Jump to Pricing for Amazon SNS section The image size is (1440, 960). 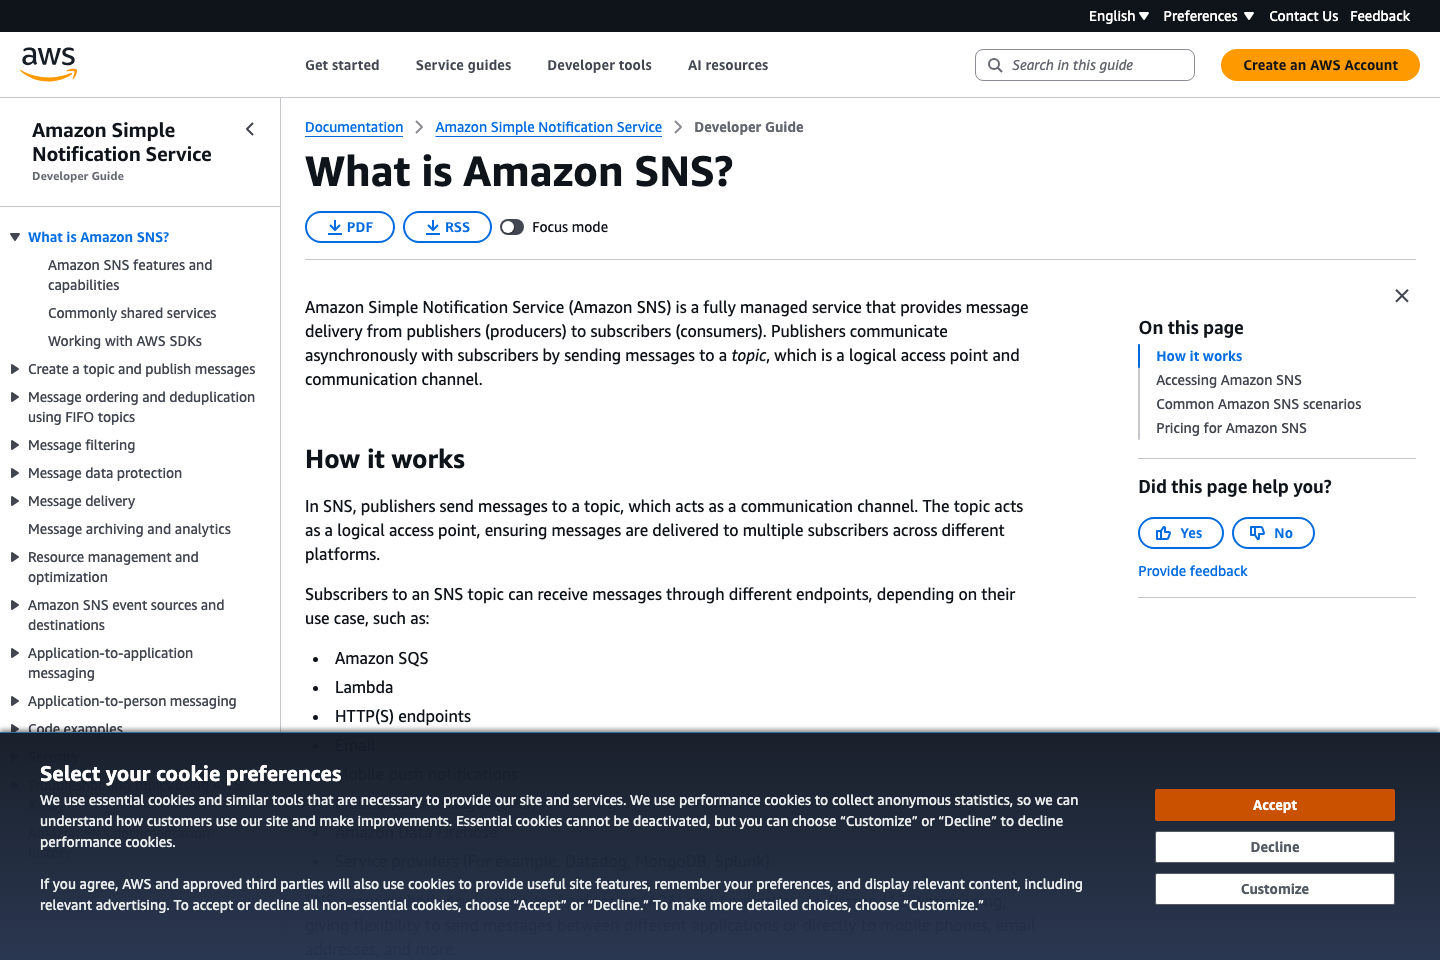(x=1231, y=427)
